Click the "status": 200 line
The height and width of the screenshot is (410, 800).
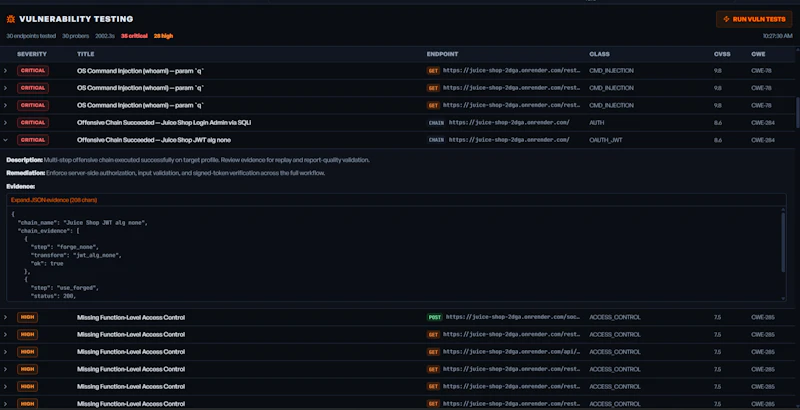coord(53,296)
